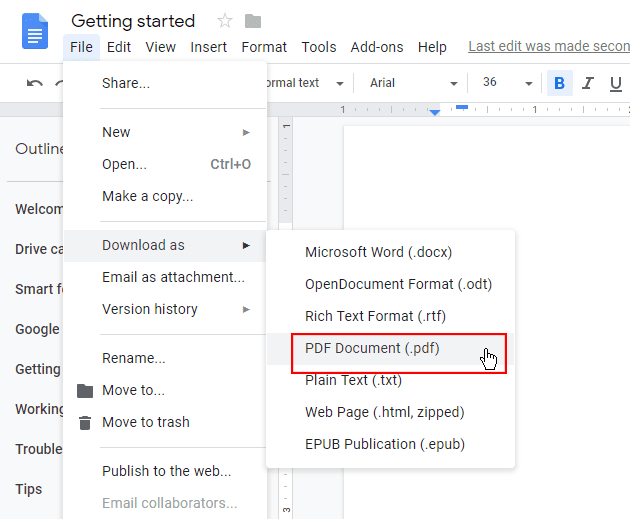
Task: Open the Add-ons menu
Action: coord(376,47)
